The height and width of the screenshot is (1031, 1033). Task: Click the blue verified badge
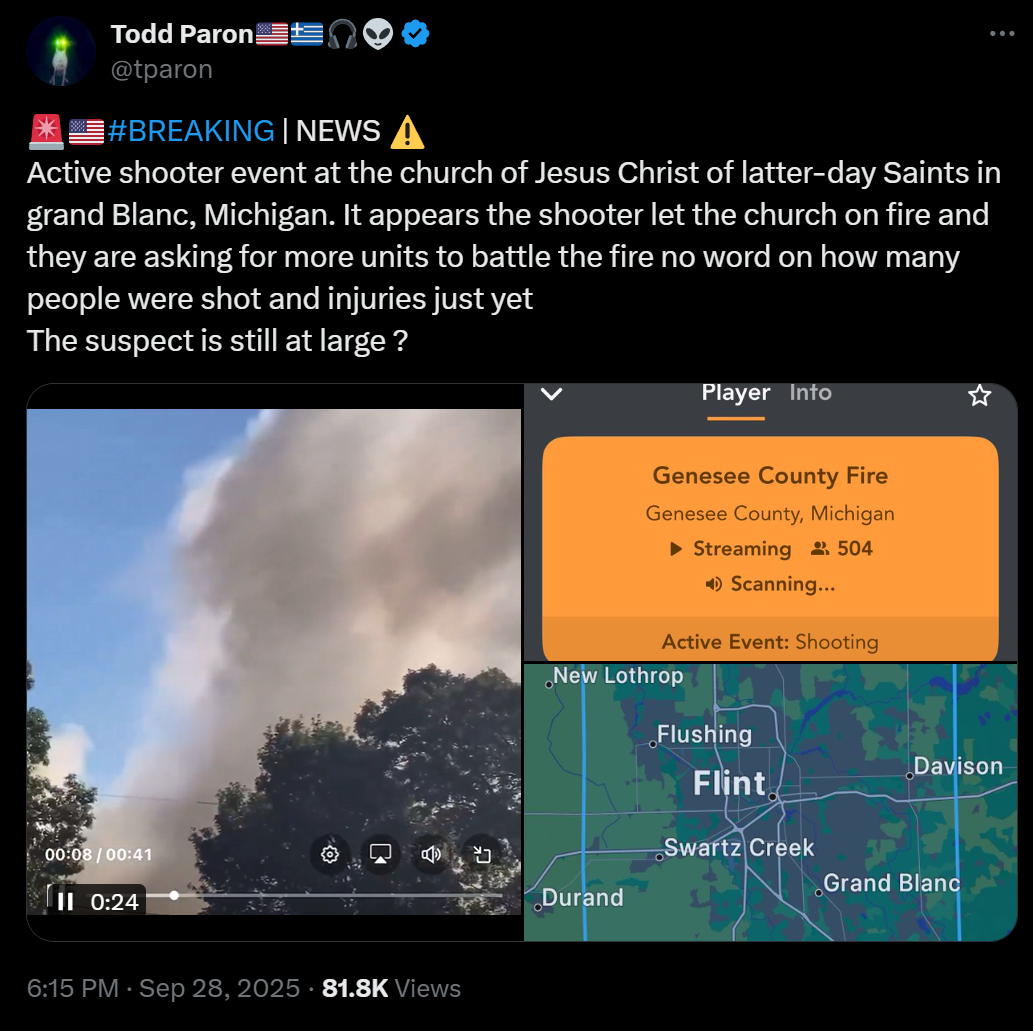(415, 34)
